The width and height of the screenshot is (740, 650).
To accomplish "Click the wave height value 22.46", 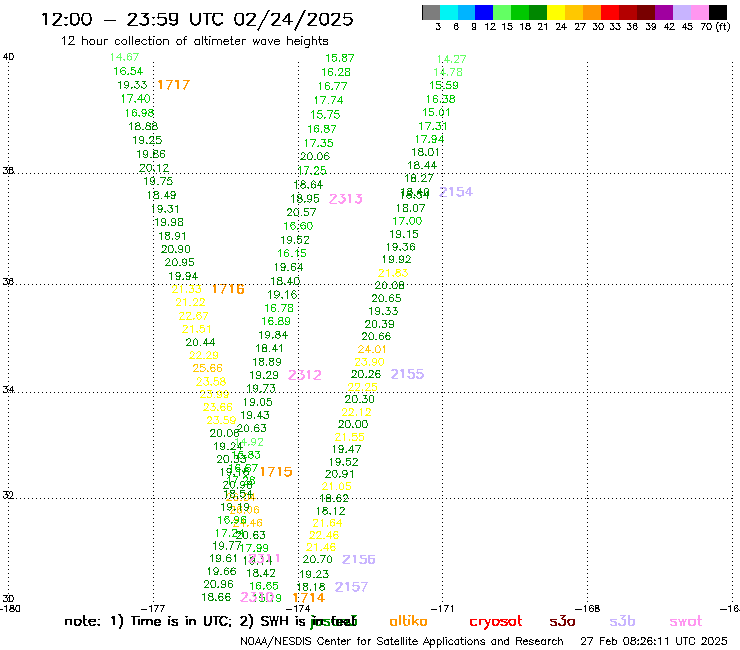I will click(x=324, y=535).
